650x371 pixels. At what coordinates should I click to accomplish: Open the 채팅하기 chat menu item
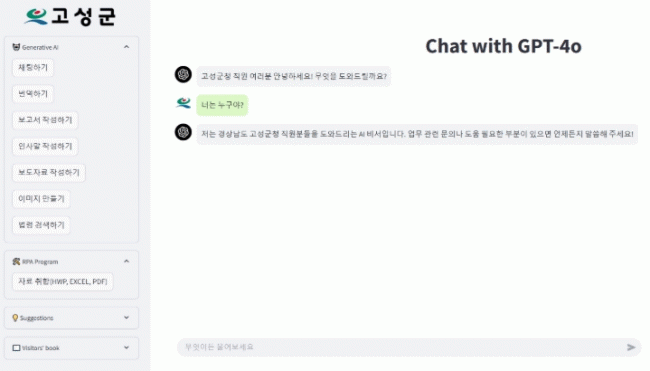33,68
